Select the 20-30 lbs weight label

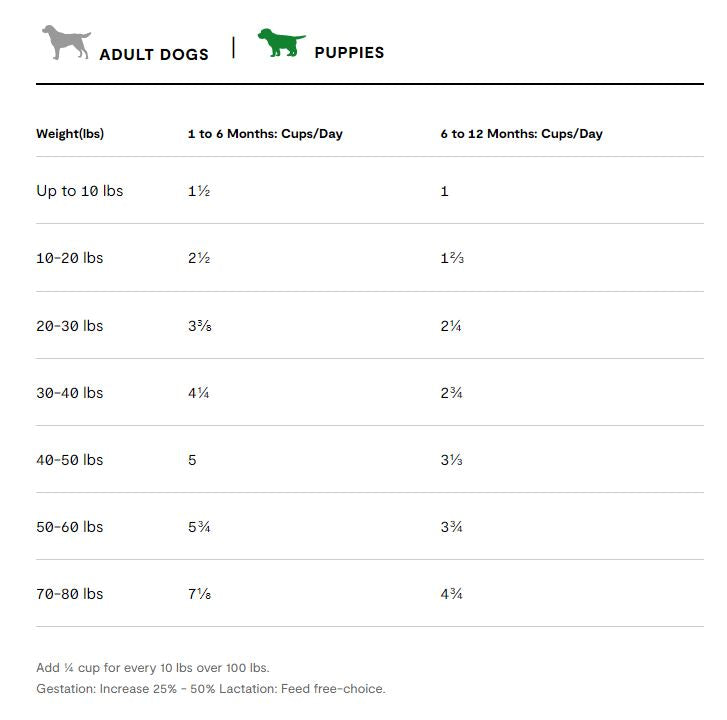tap(70, 326)
